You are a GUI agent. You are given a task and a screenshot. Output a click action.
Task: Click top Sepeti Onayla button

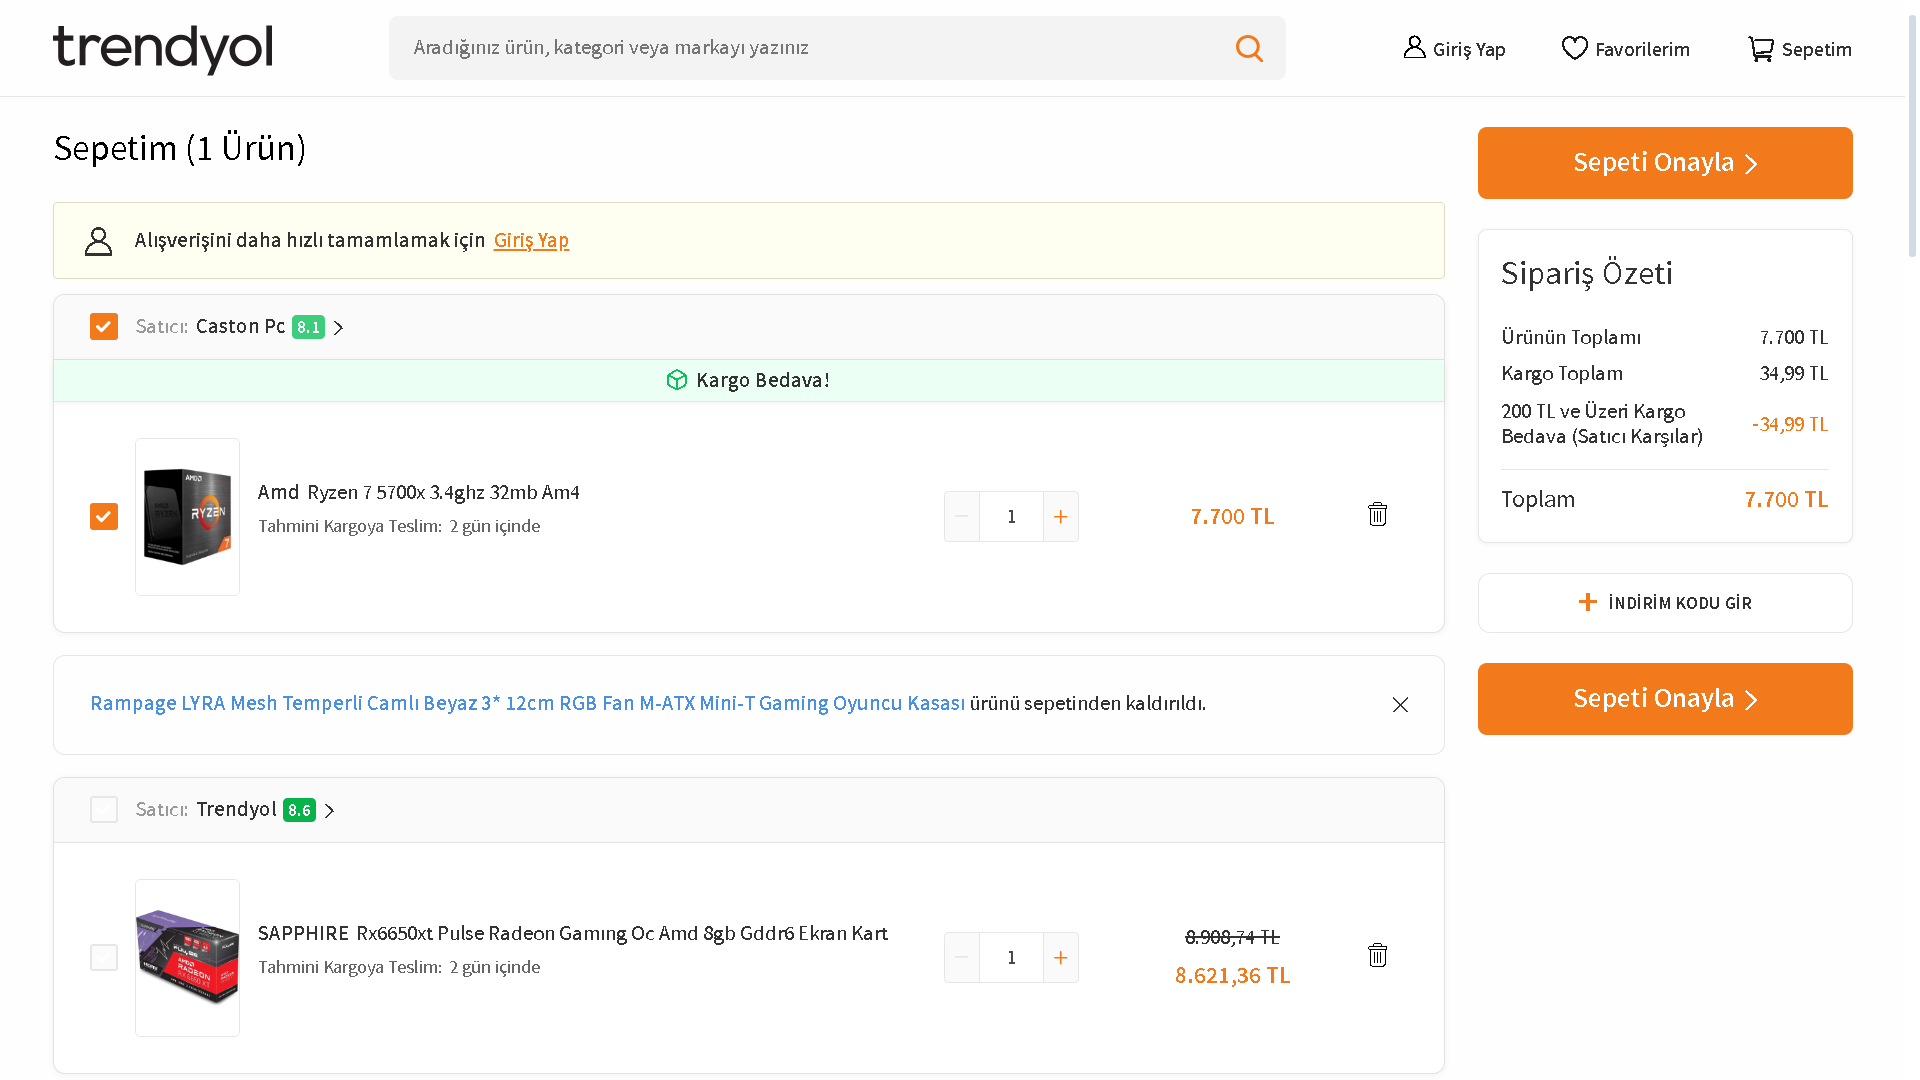[x=1665, y=163]
